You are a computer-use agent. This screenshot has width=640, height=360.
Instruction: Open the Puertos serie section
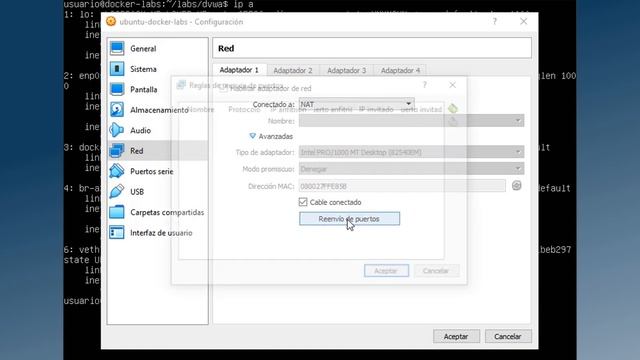point(158,171)
